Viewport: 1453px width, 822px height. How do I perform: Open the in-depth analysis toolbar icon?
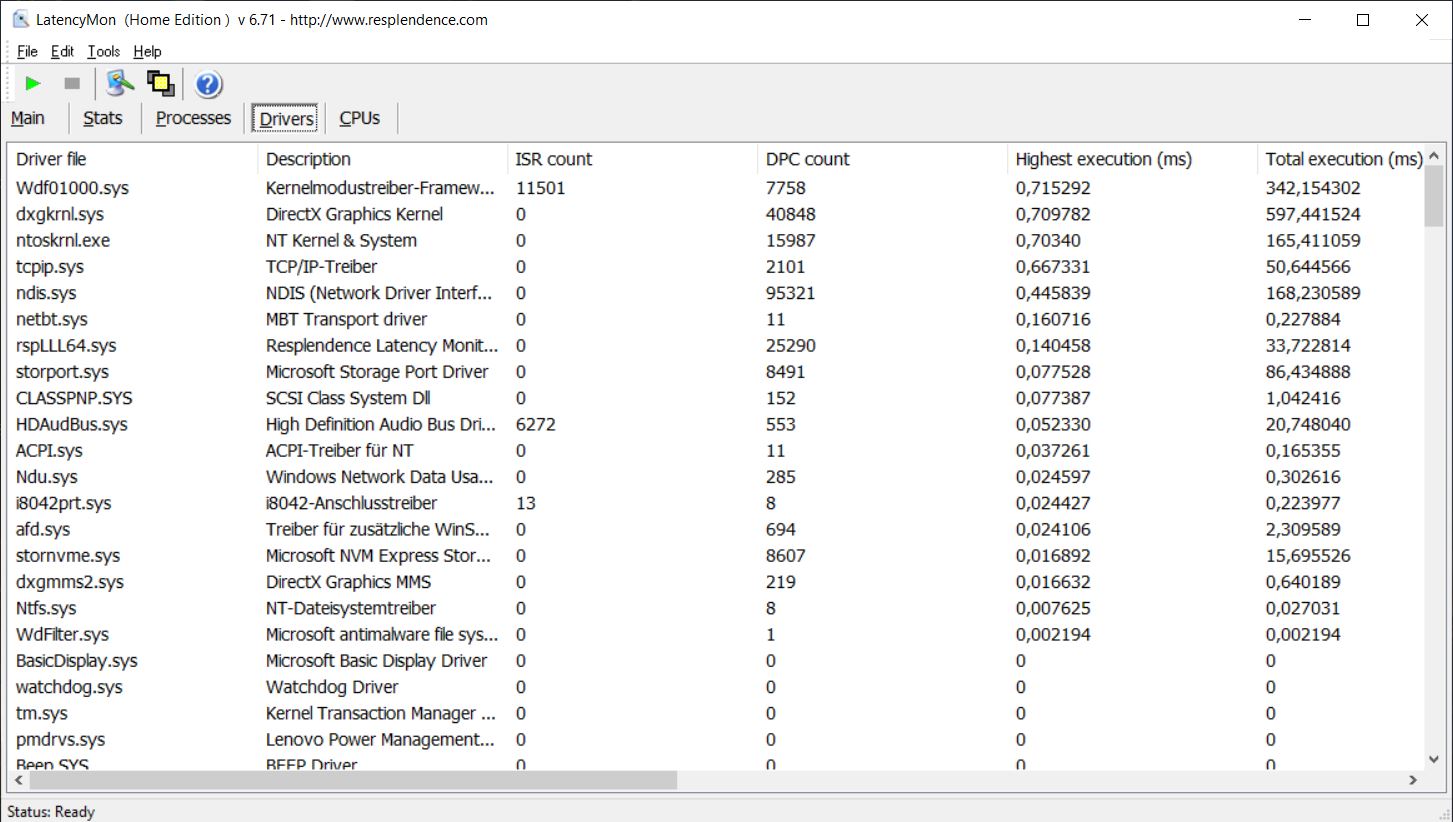click(120, 84)
